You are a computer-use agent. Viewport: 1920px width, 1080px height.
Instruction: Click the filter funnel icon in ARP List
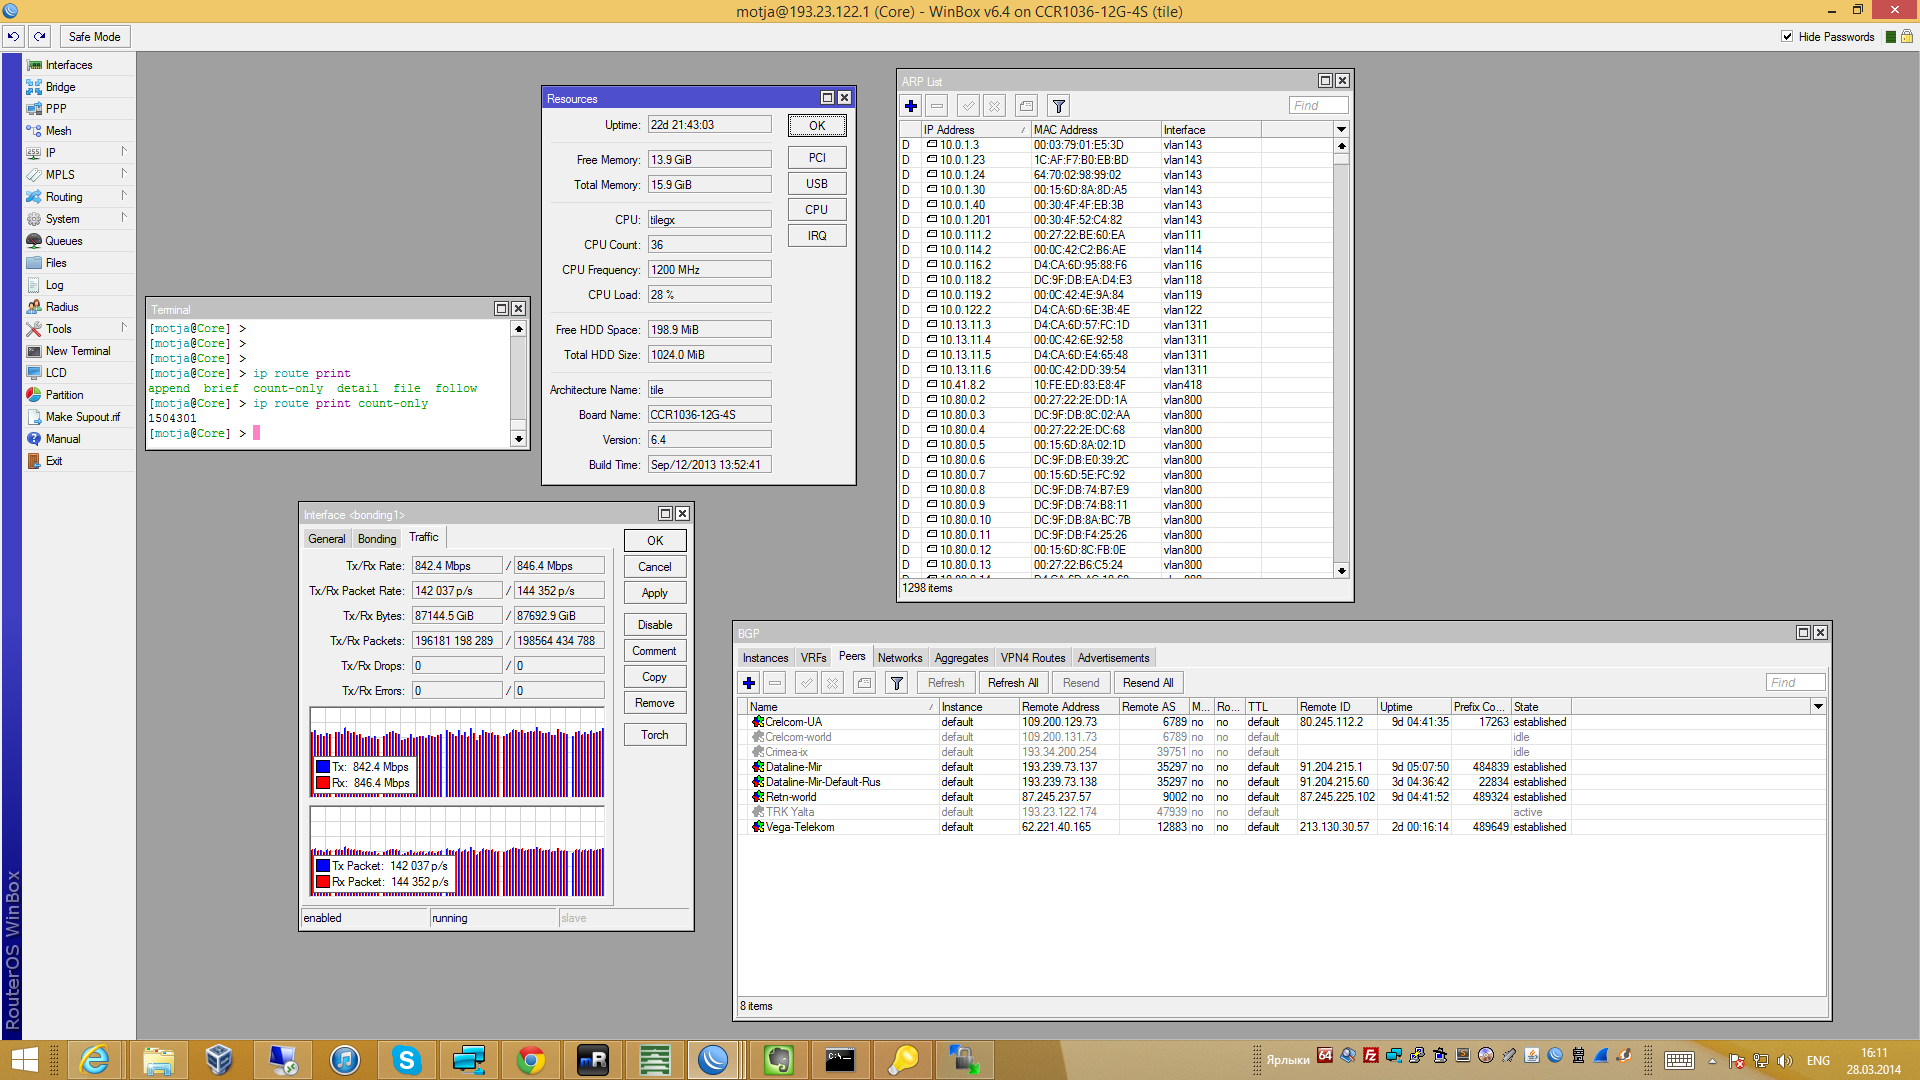click(x=1059, y=106)
